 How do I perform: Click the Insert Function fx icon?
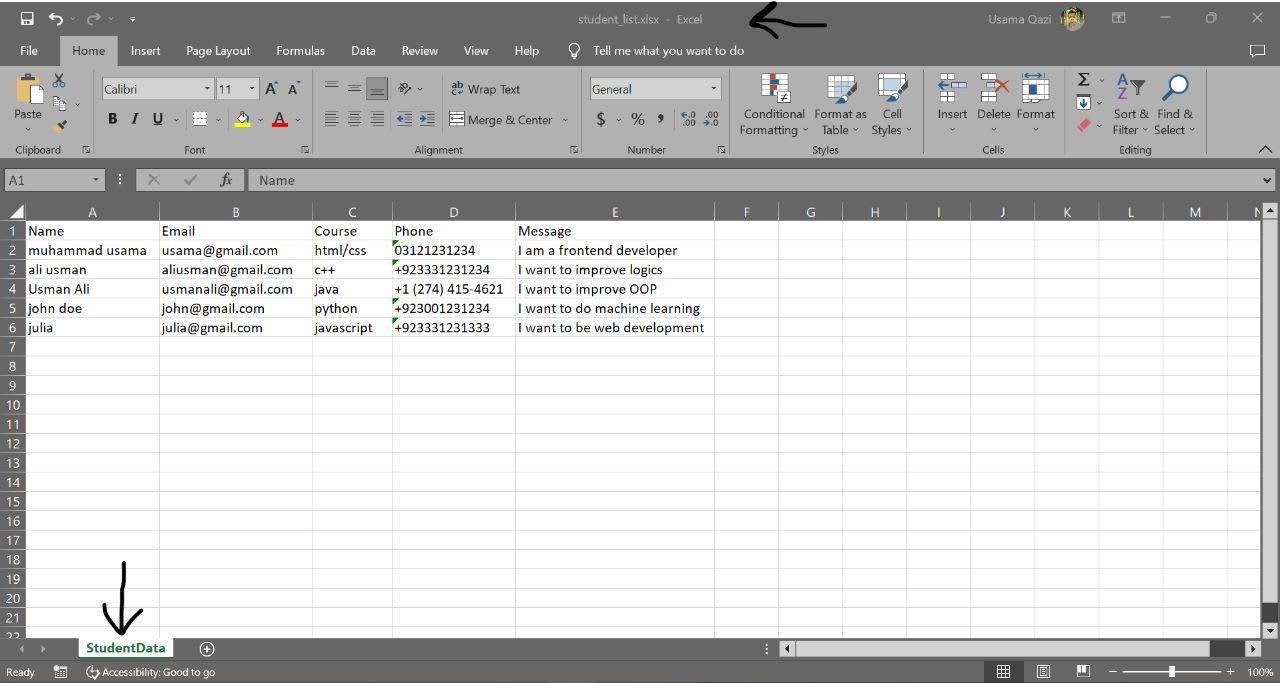[x=226, y=180]
